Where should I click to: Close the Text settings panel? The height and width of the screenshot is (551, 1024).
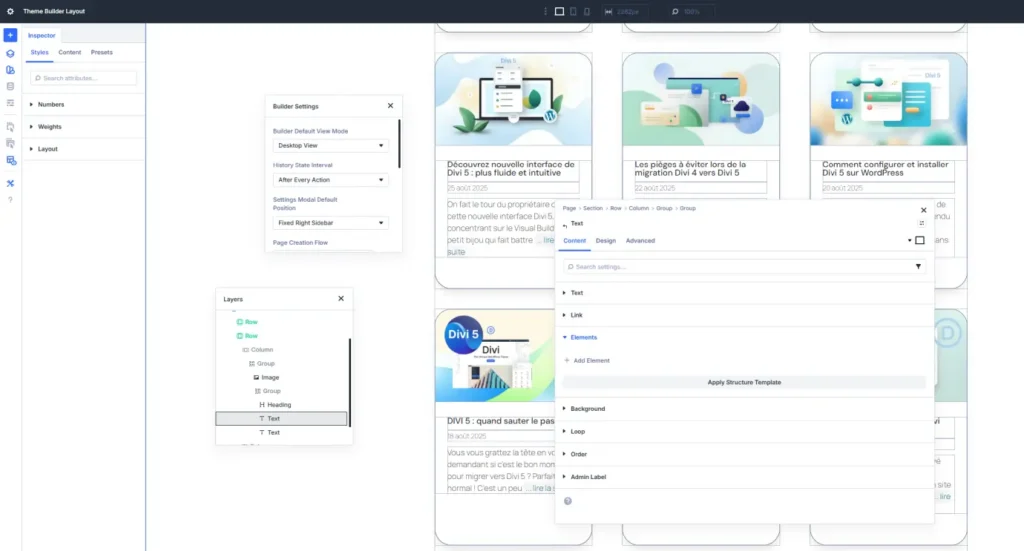point(923,210)
